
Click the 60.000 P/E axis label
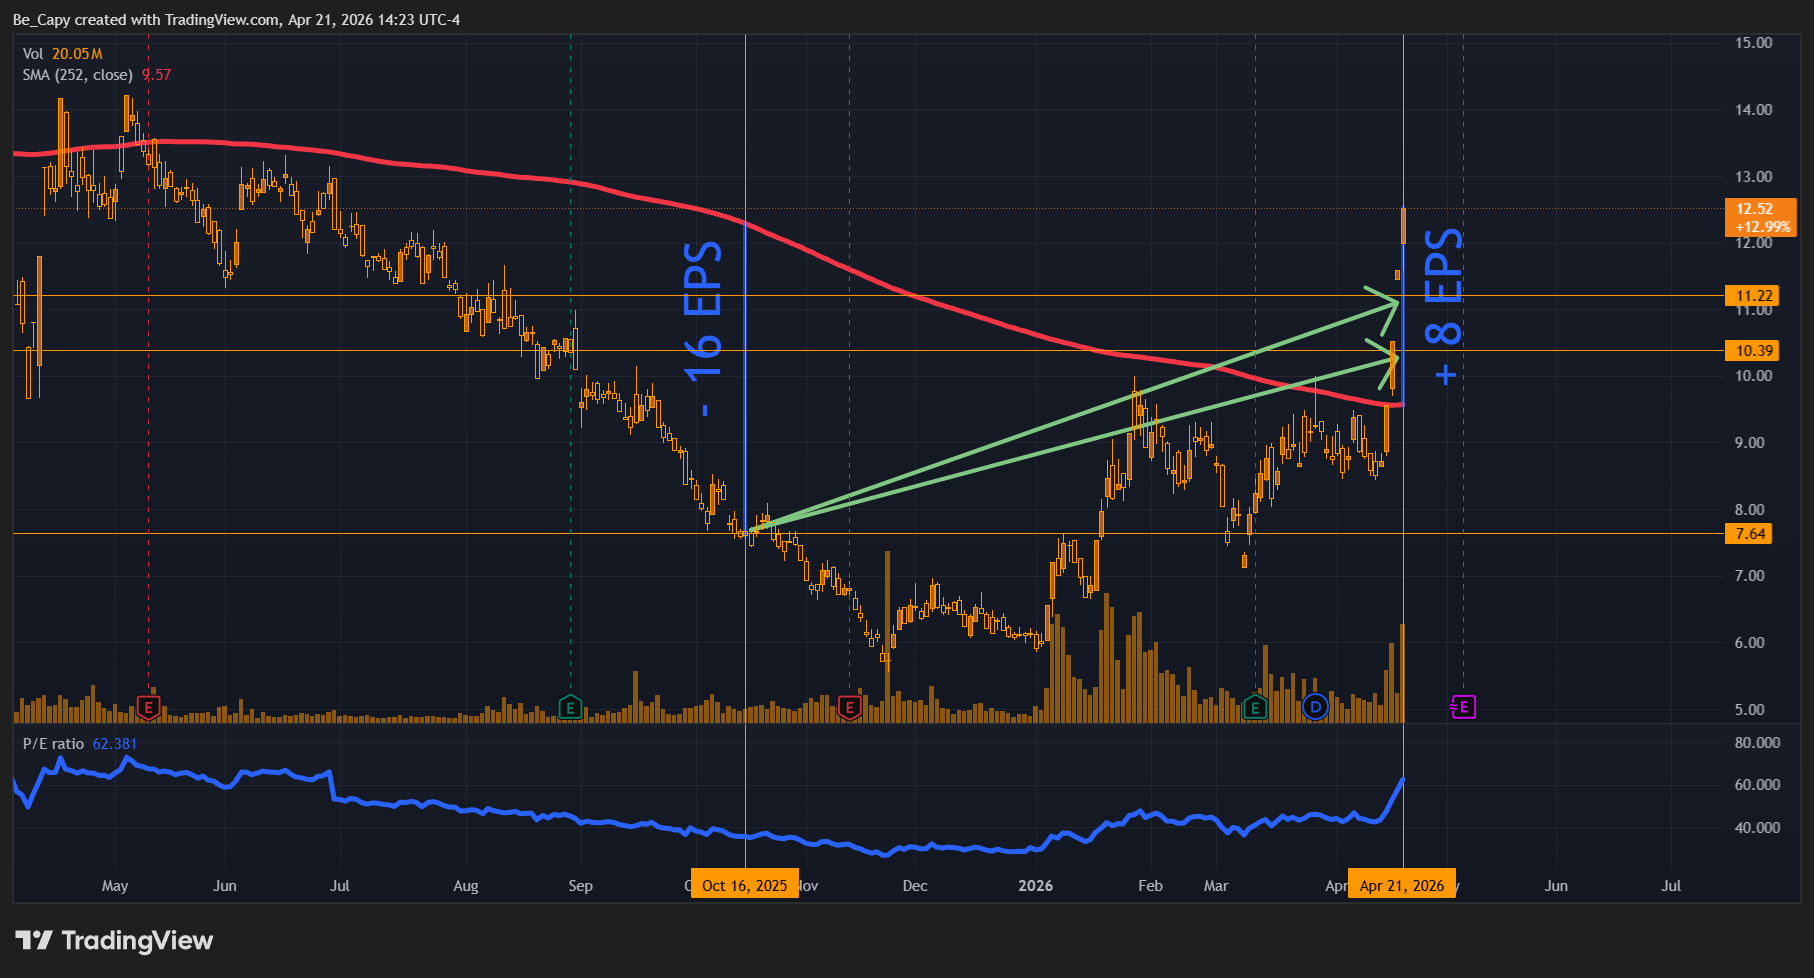click(x=1757, y=785)
